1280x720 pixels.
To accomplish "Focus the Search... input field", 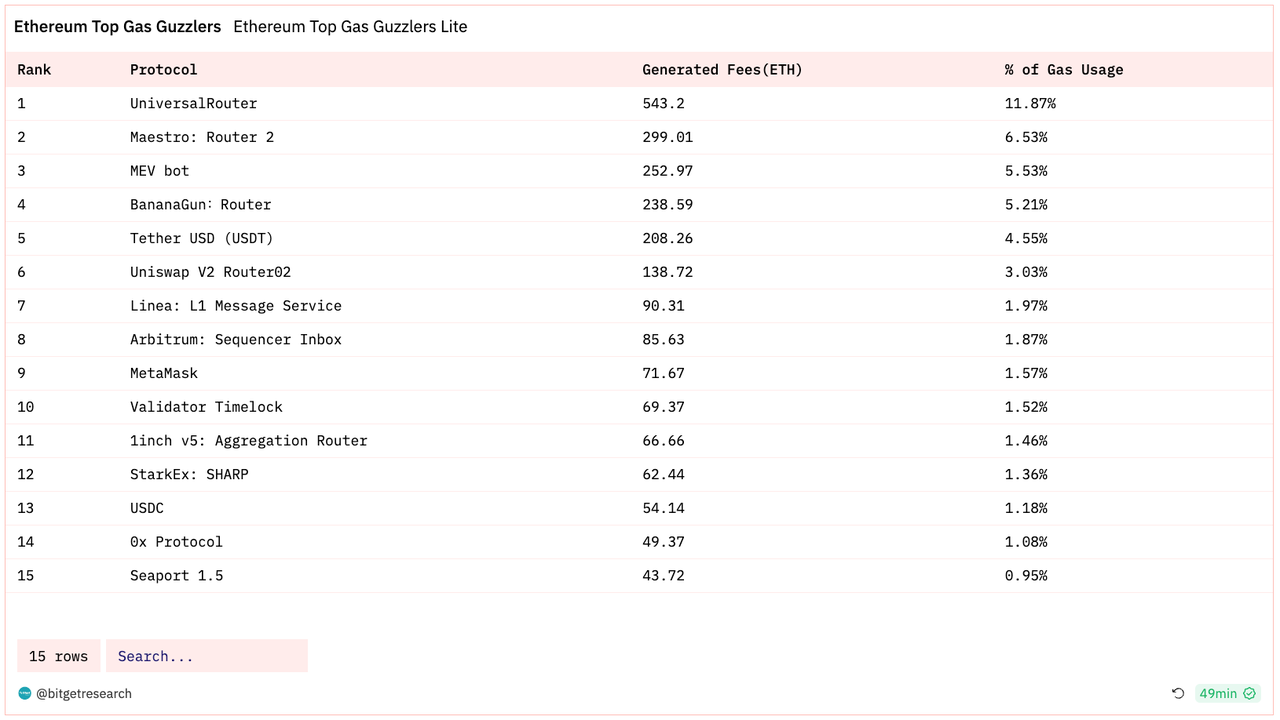I will (207, 656).
